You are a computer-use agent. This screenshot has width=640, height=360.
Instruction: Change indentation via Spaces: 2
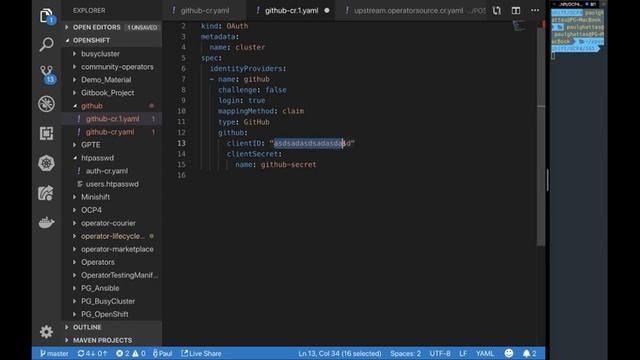click(x=405, y=353)
